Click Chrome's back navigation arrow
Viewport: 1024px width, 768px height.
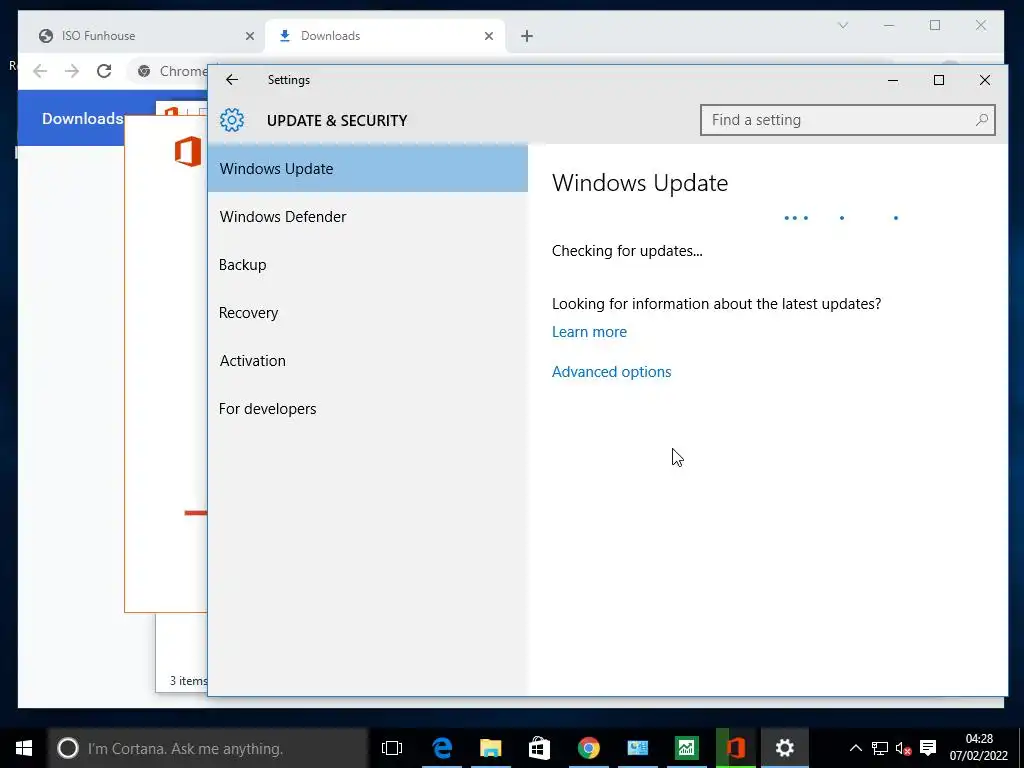click(x=40, y=71)
